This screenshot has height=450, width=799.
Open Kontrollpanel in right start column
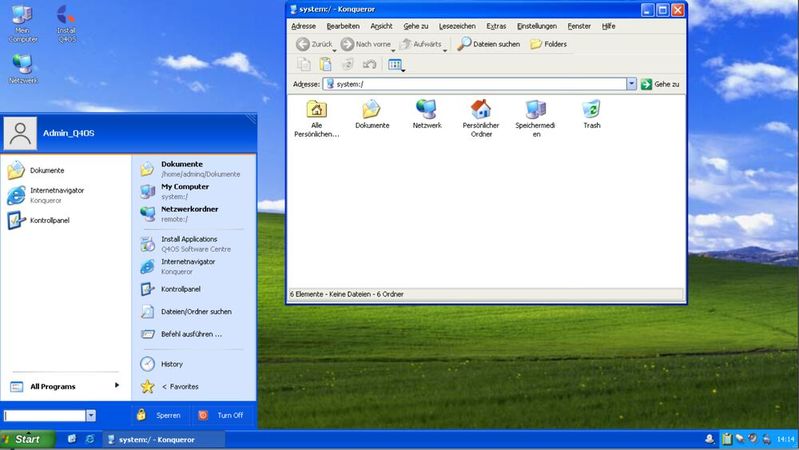[x=194, y=289]
